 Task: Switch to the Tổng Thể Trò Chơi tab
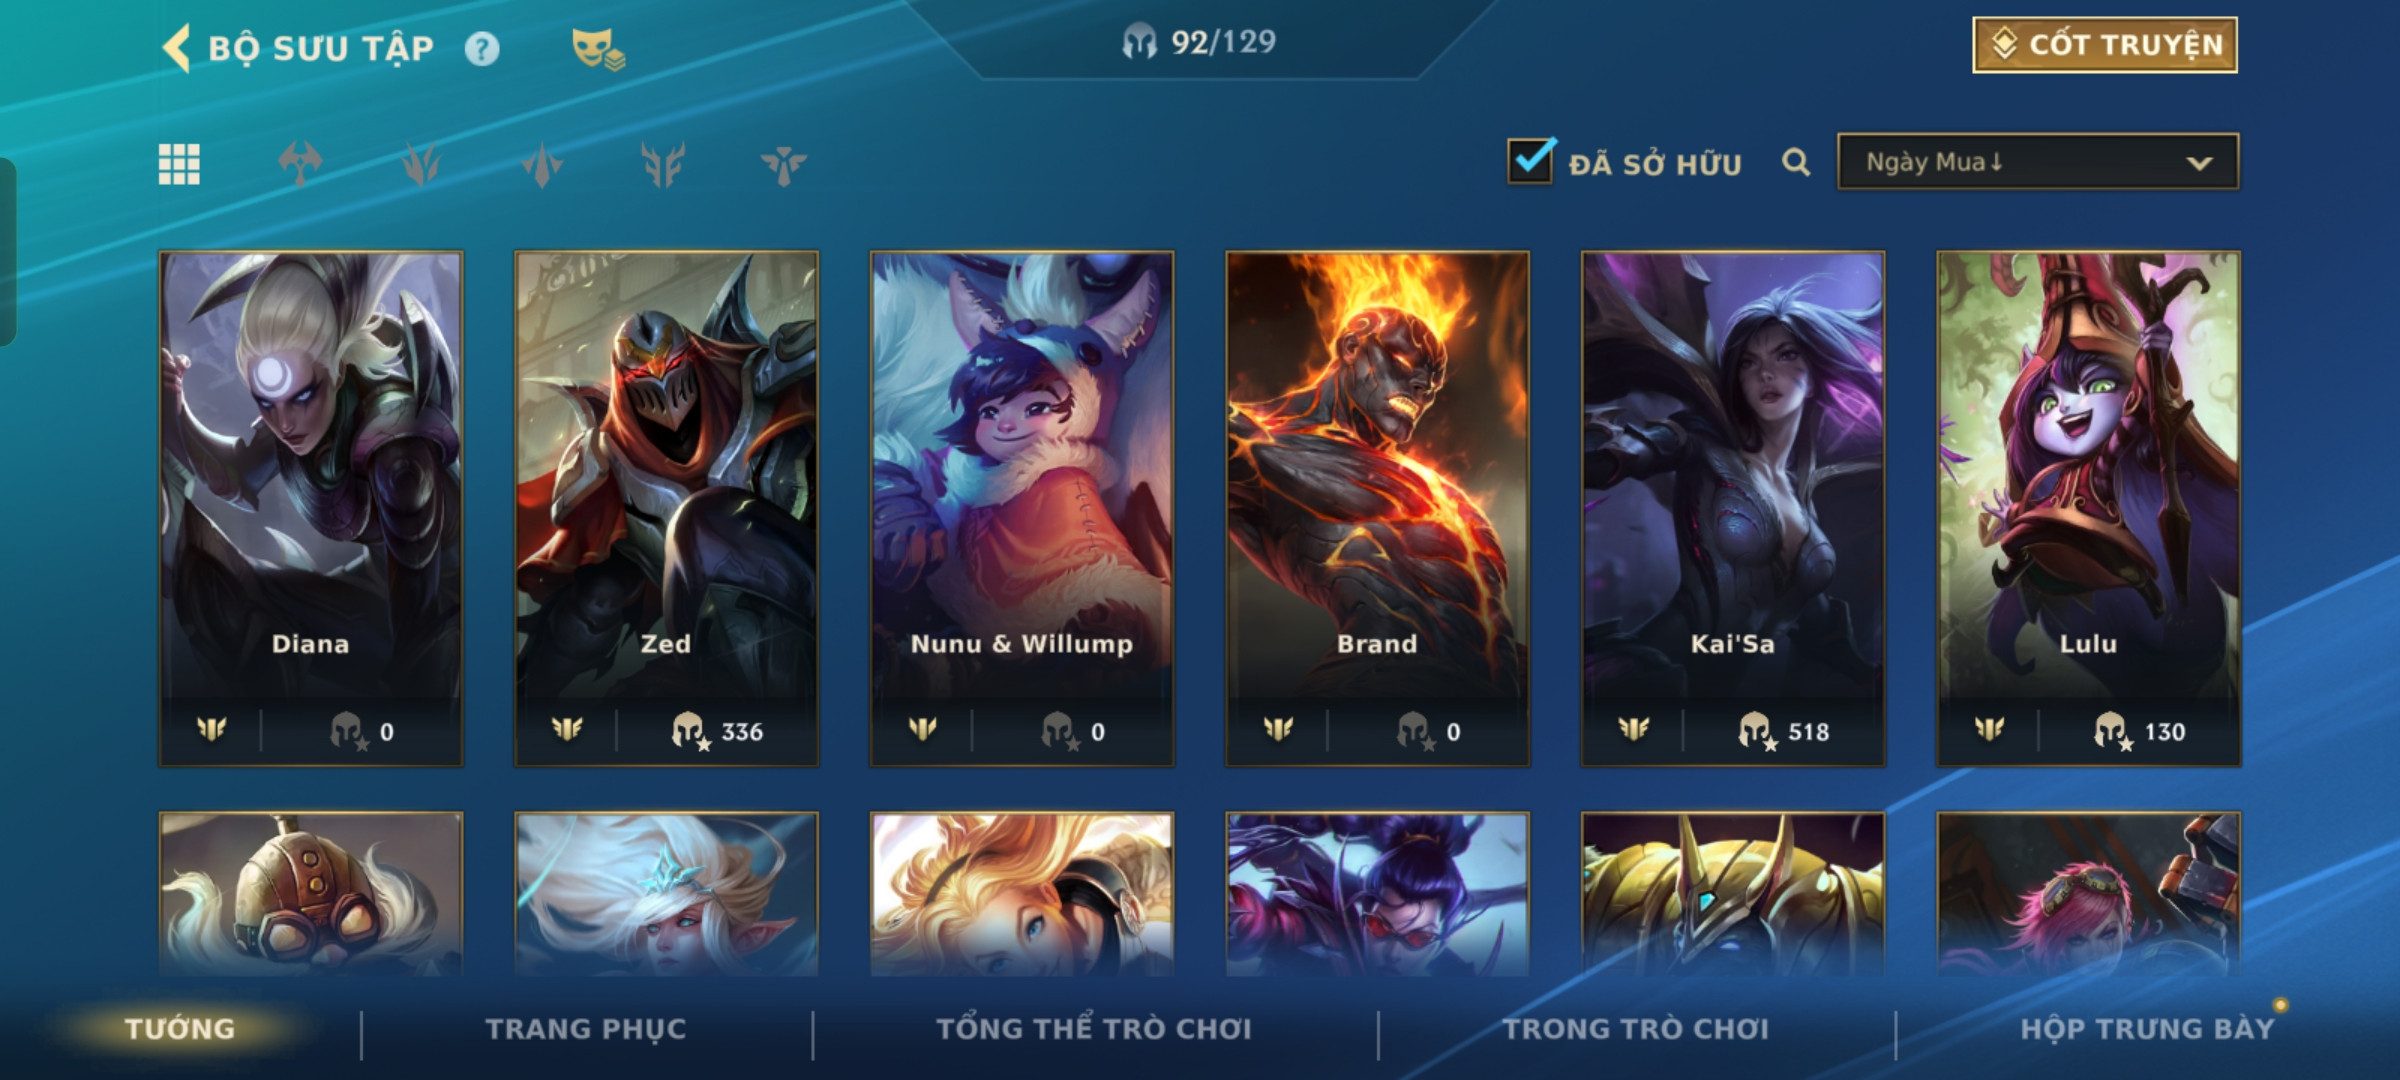click(x=1093, y=1029)
